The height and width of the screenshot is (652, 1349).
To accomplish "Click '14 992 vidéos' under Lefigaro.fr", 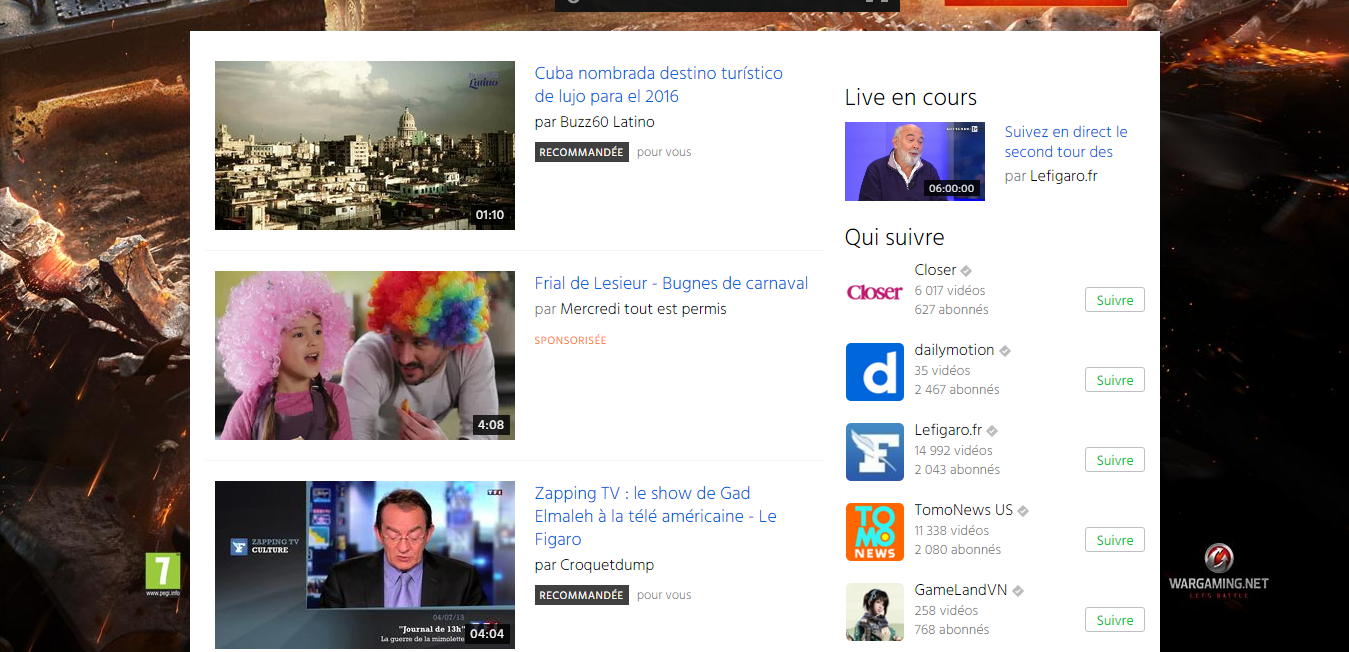I will (954, 450).
